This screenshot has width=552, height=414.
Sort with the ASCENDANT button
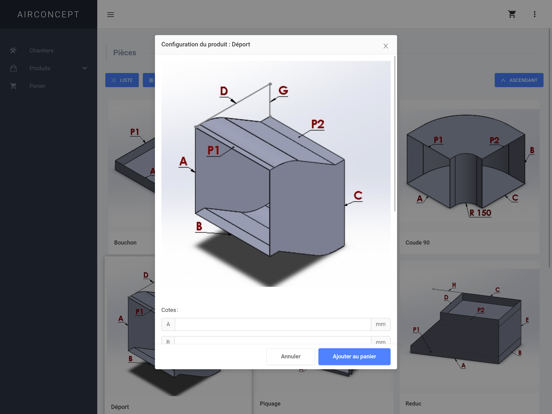click(519, 80)
